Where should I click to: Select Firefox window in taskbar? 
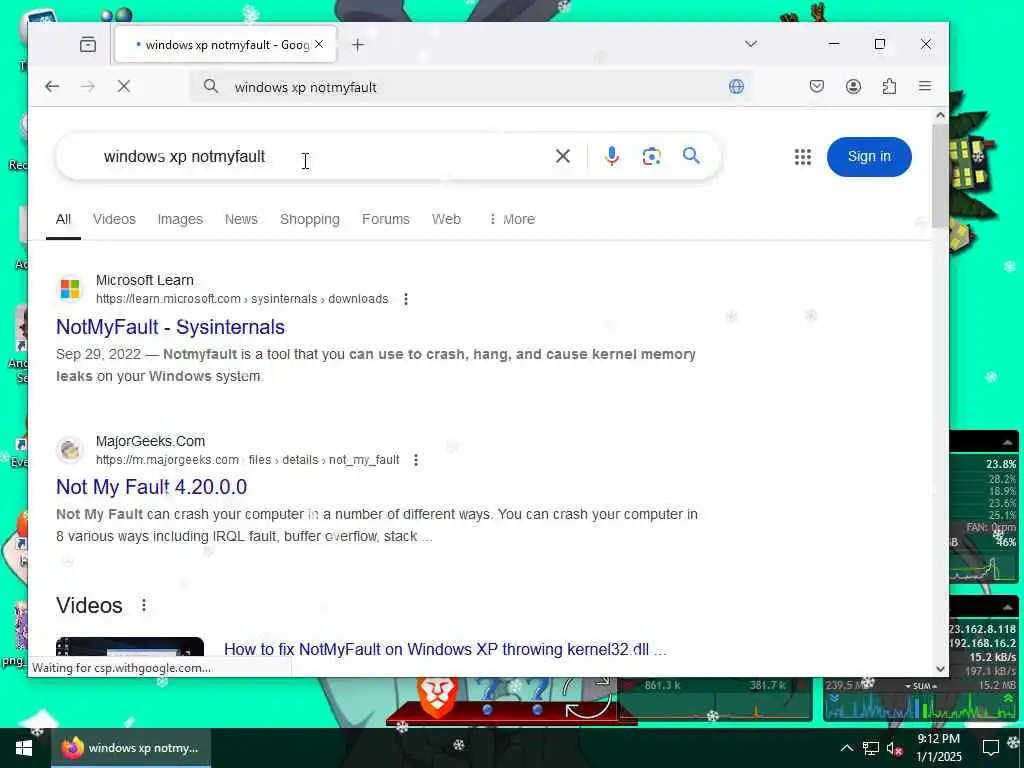click(131, 748)
